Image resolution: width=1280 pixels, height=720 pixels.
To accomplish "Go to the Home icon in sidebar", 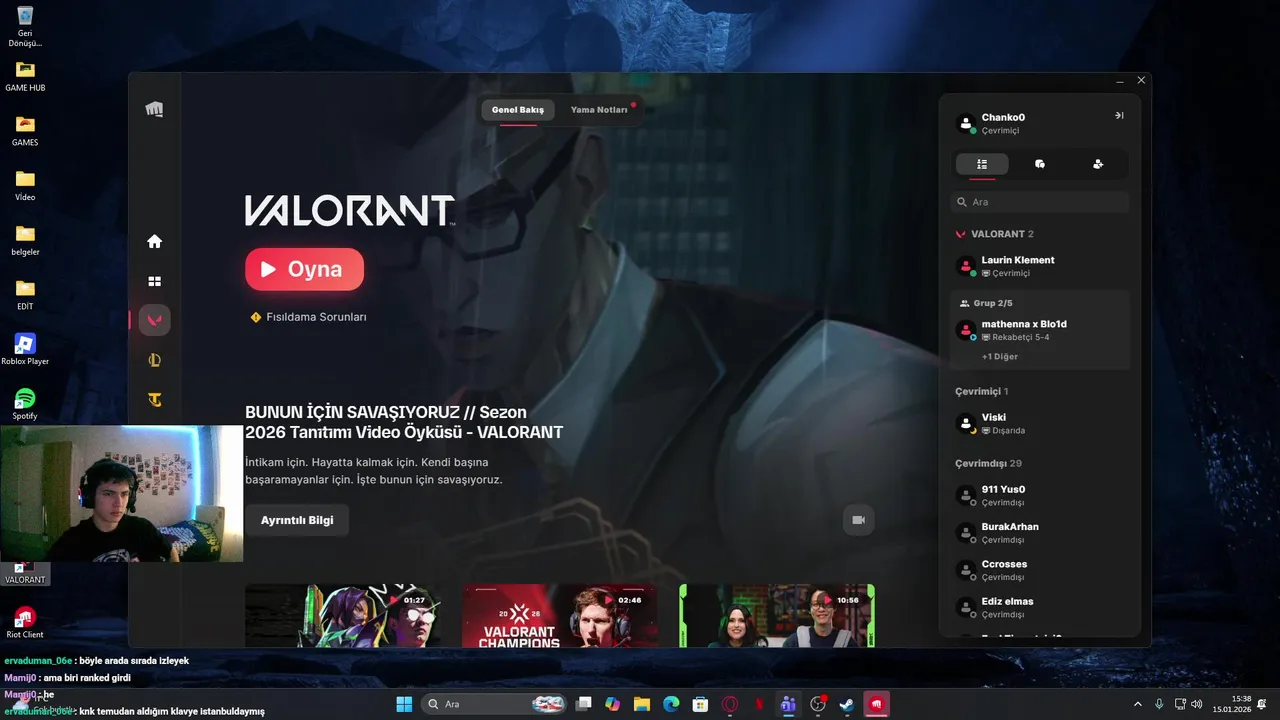I will pyautogui.click(x=154, y=241).
